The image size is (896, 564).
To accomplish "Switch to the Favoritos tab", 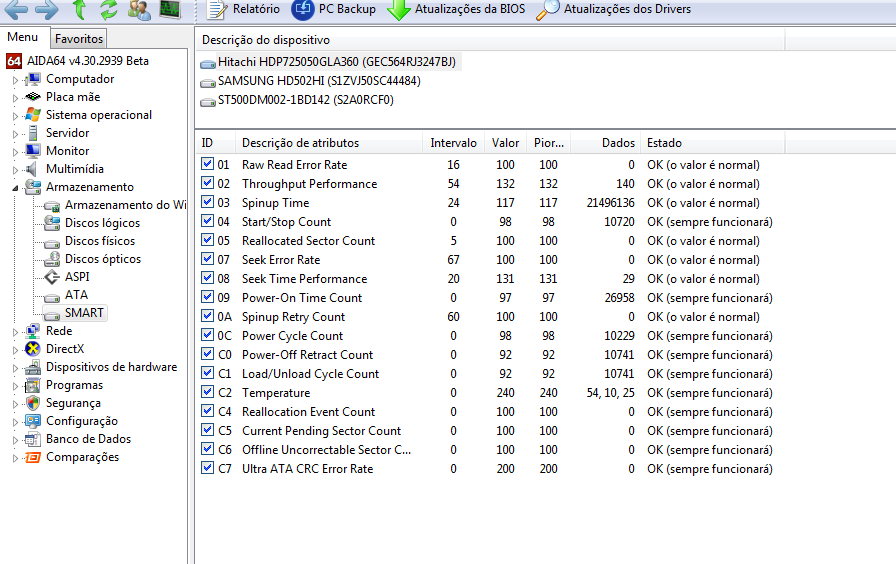I will pyautogui.click(x=79, y=39).
